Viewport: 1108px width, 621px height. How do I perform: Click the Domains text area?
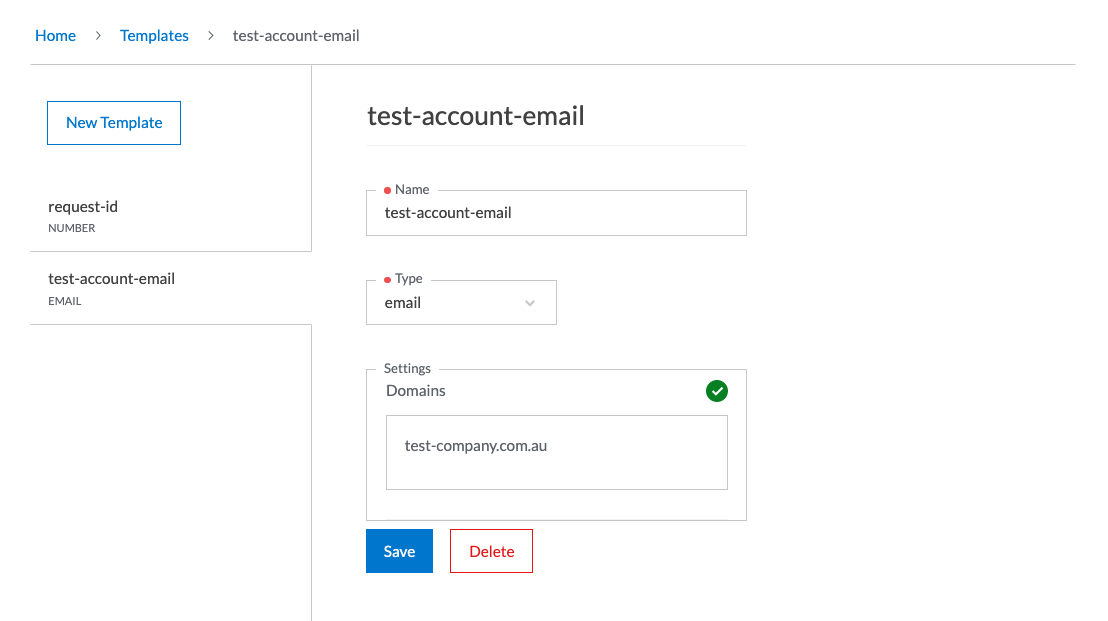coord(557,452)
